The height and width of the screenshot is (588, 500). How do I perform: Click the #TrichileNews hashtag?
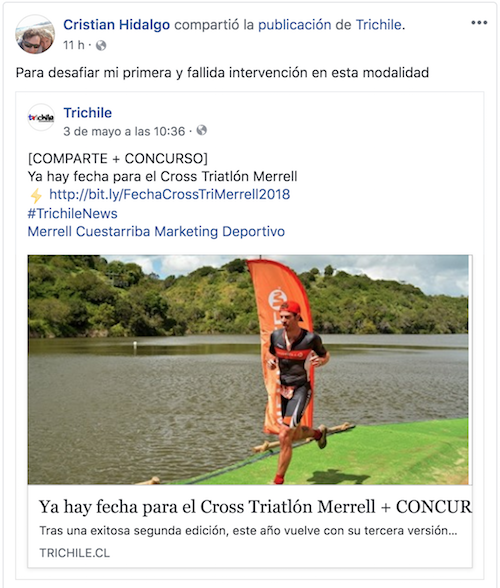tap(72, 213)
